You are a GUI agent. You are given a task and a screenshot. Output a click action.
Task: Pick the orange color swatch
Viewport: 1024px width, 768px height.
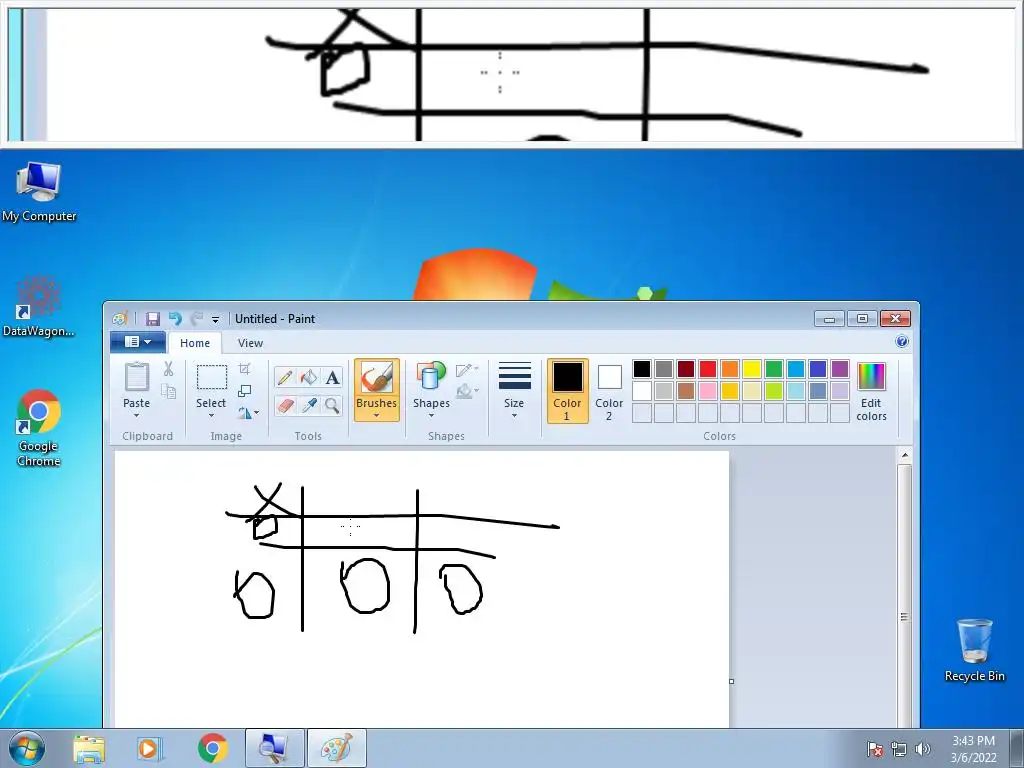coord(730,369)
